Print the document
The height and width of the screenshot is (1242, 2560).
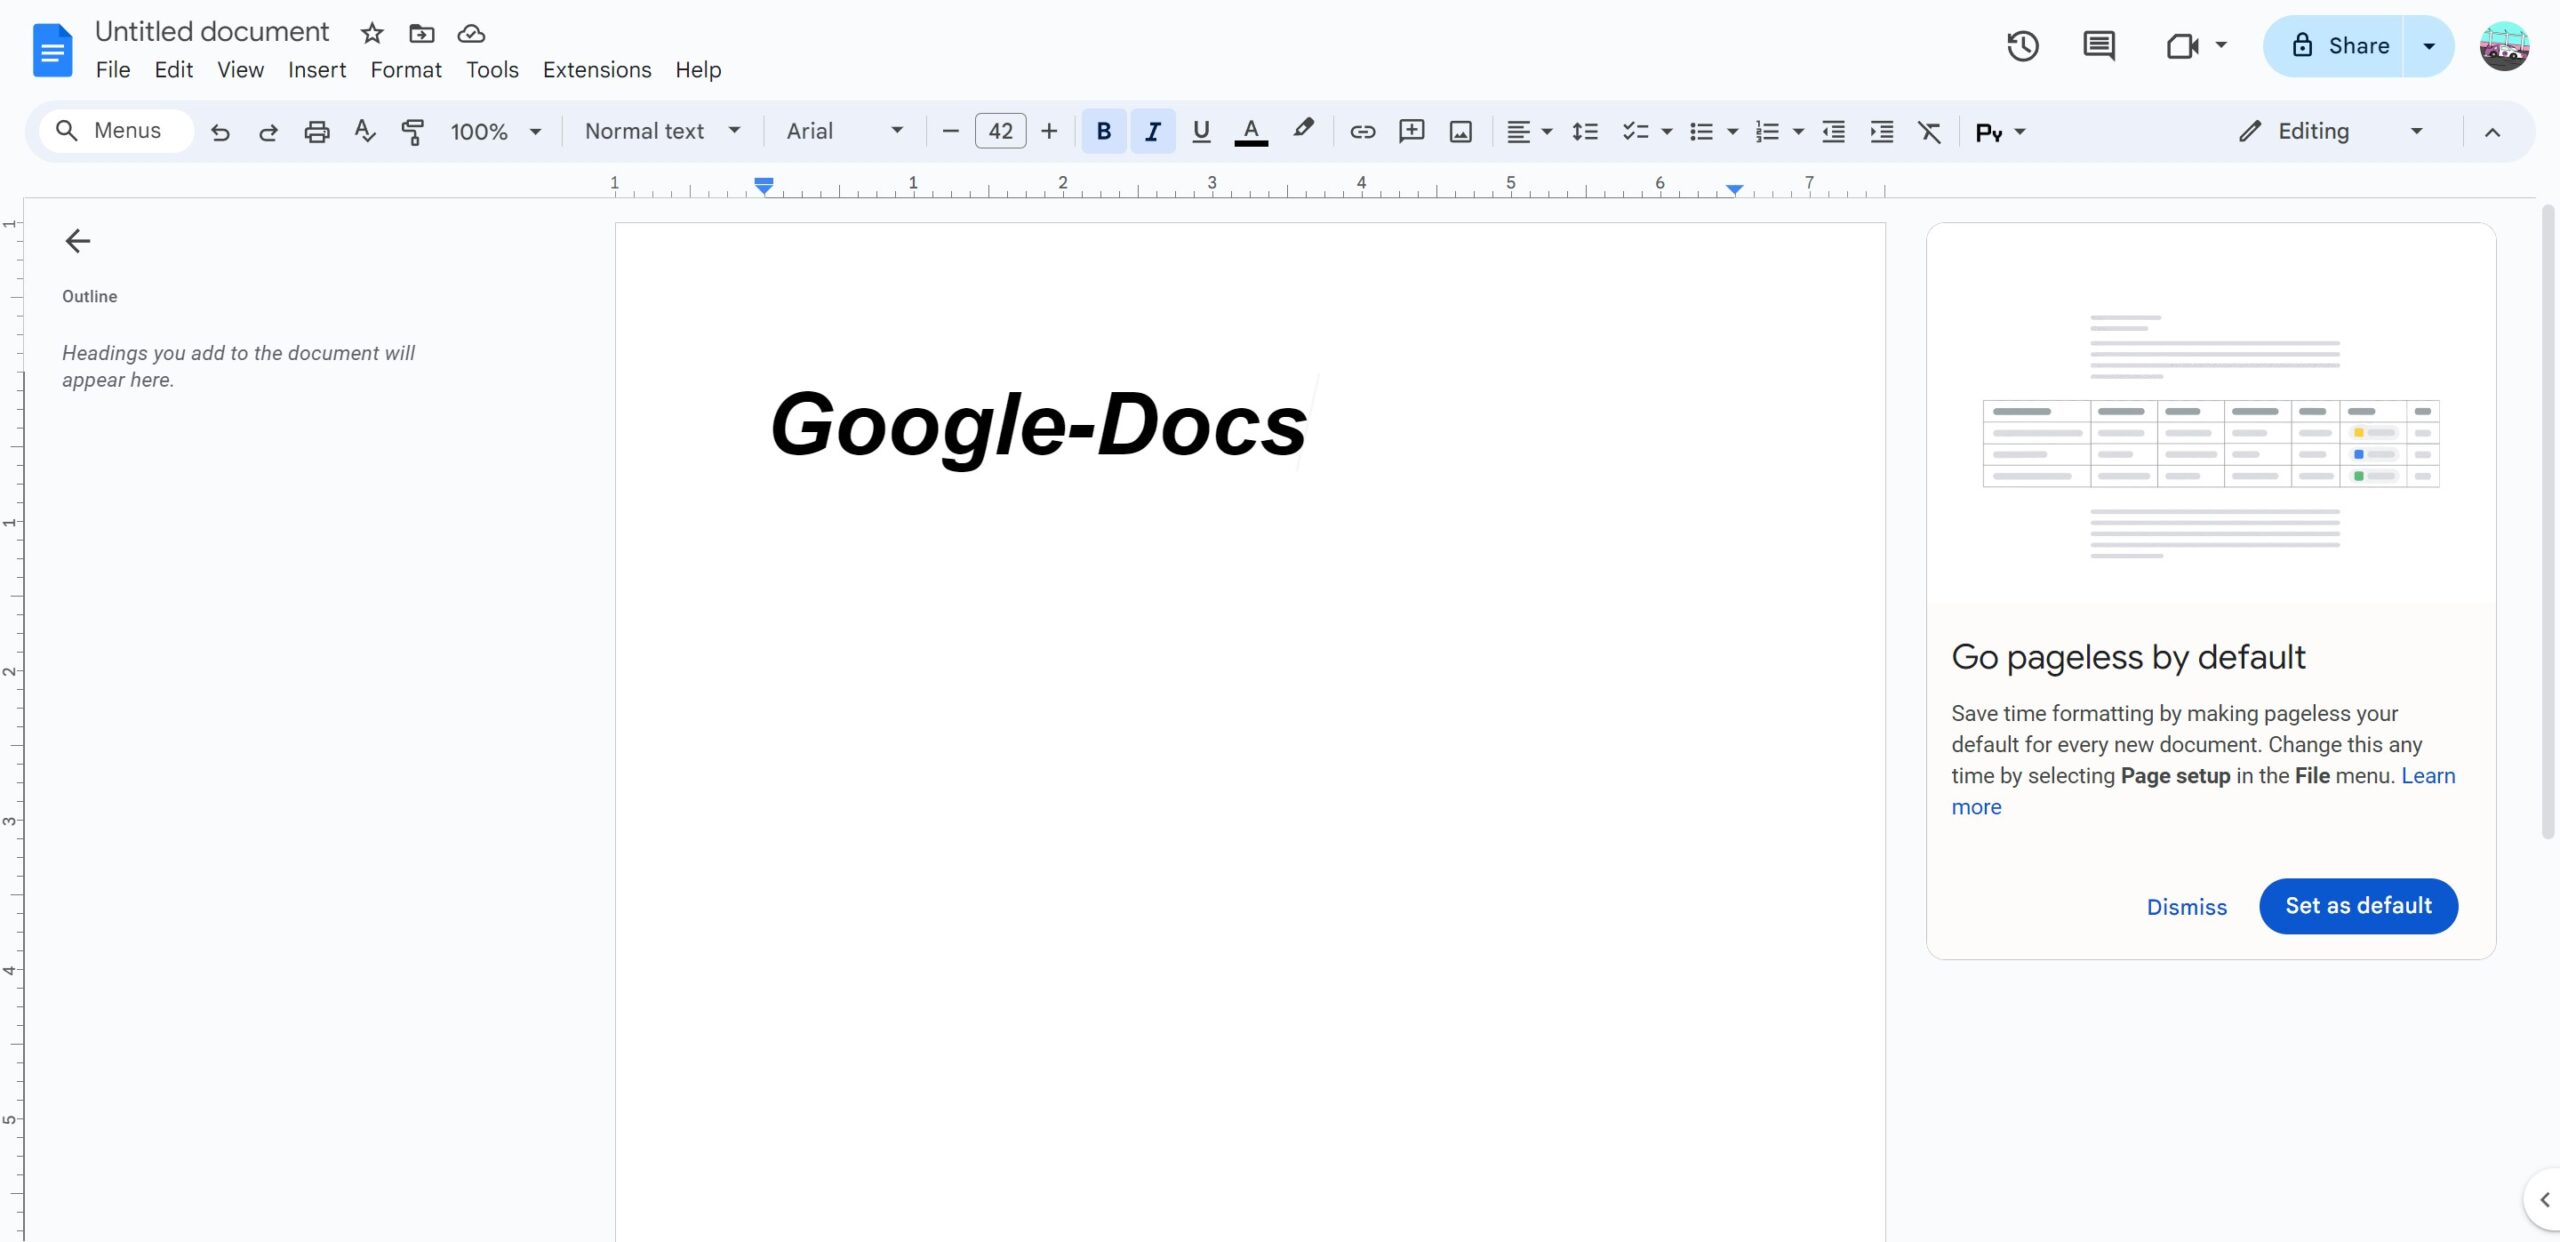click(x=317, y=131)
